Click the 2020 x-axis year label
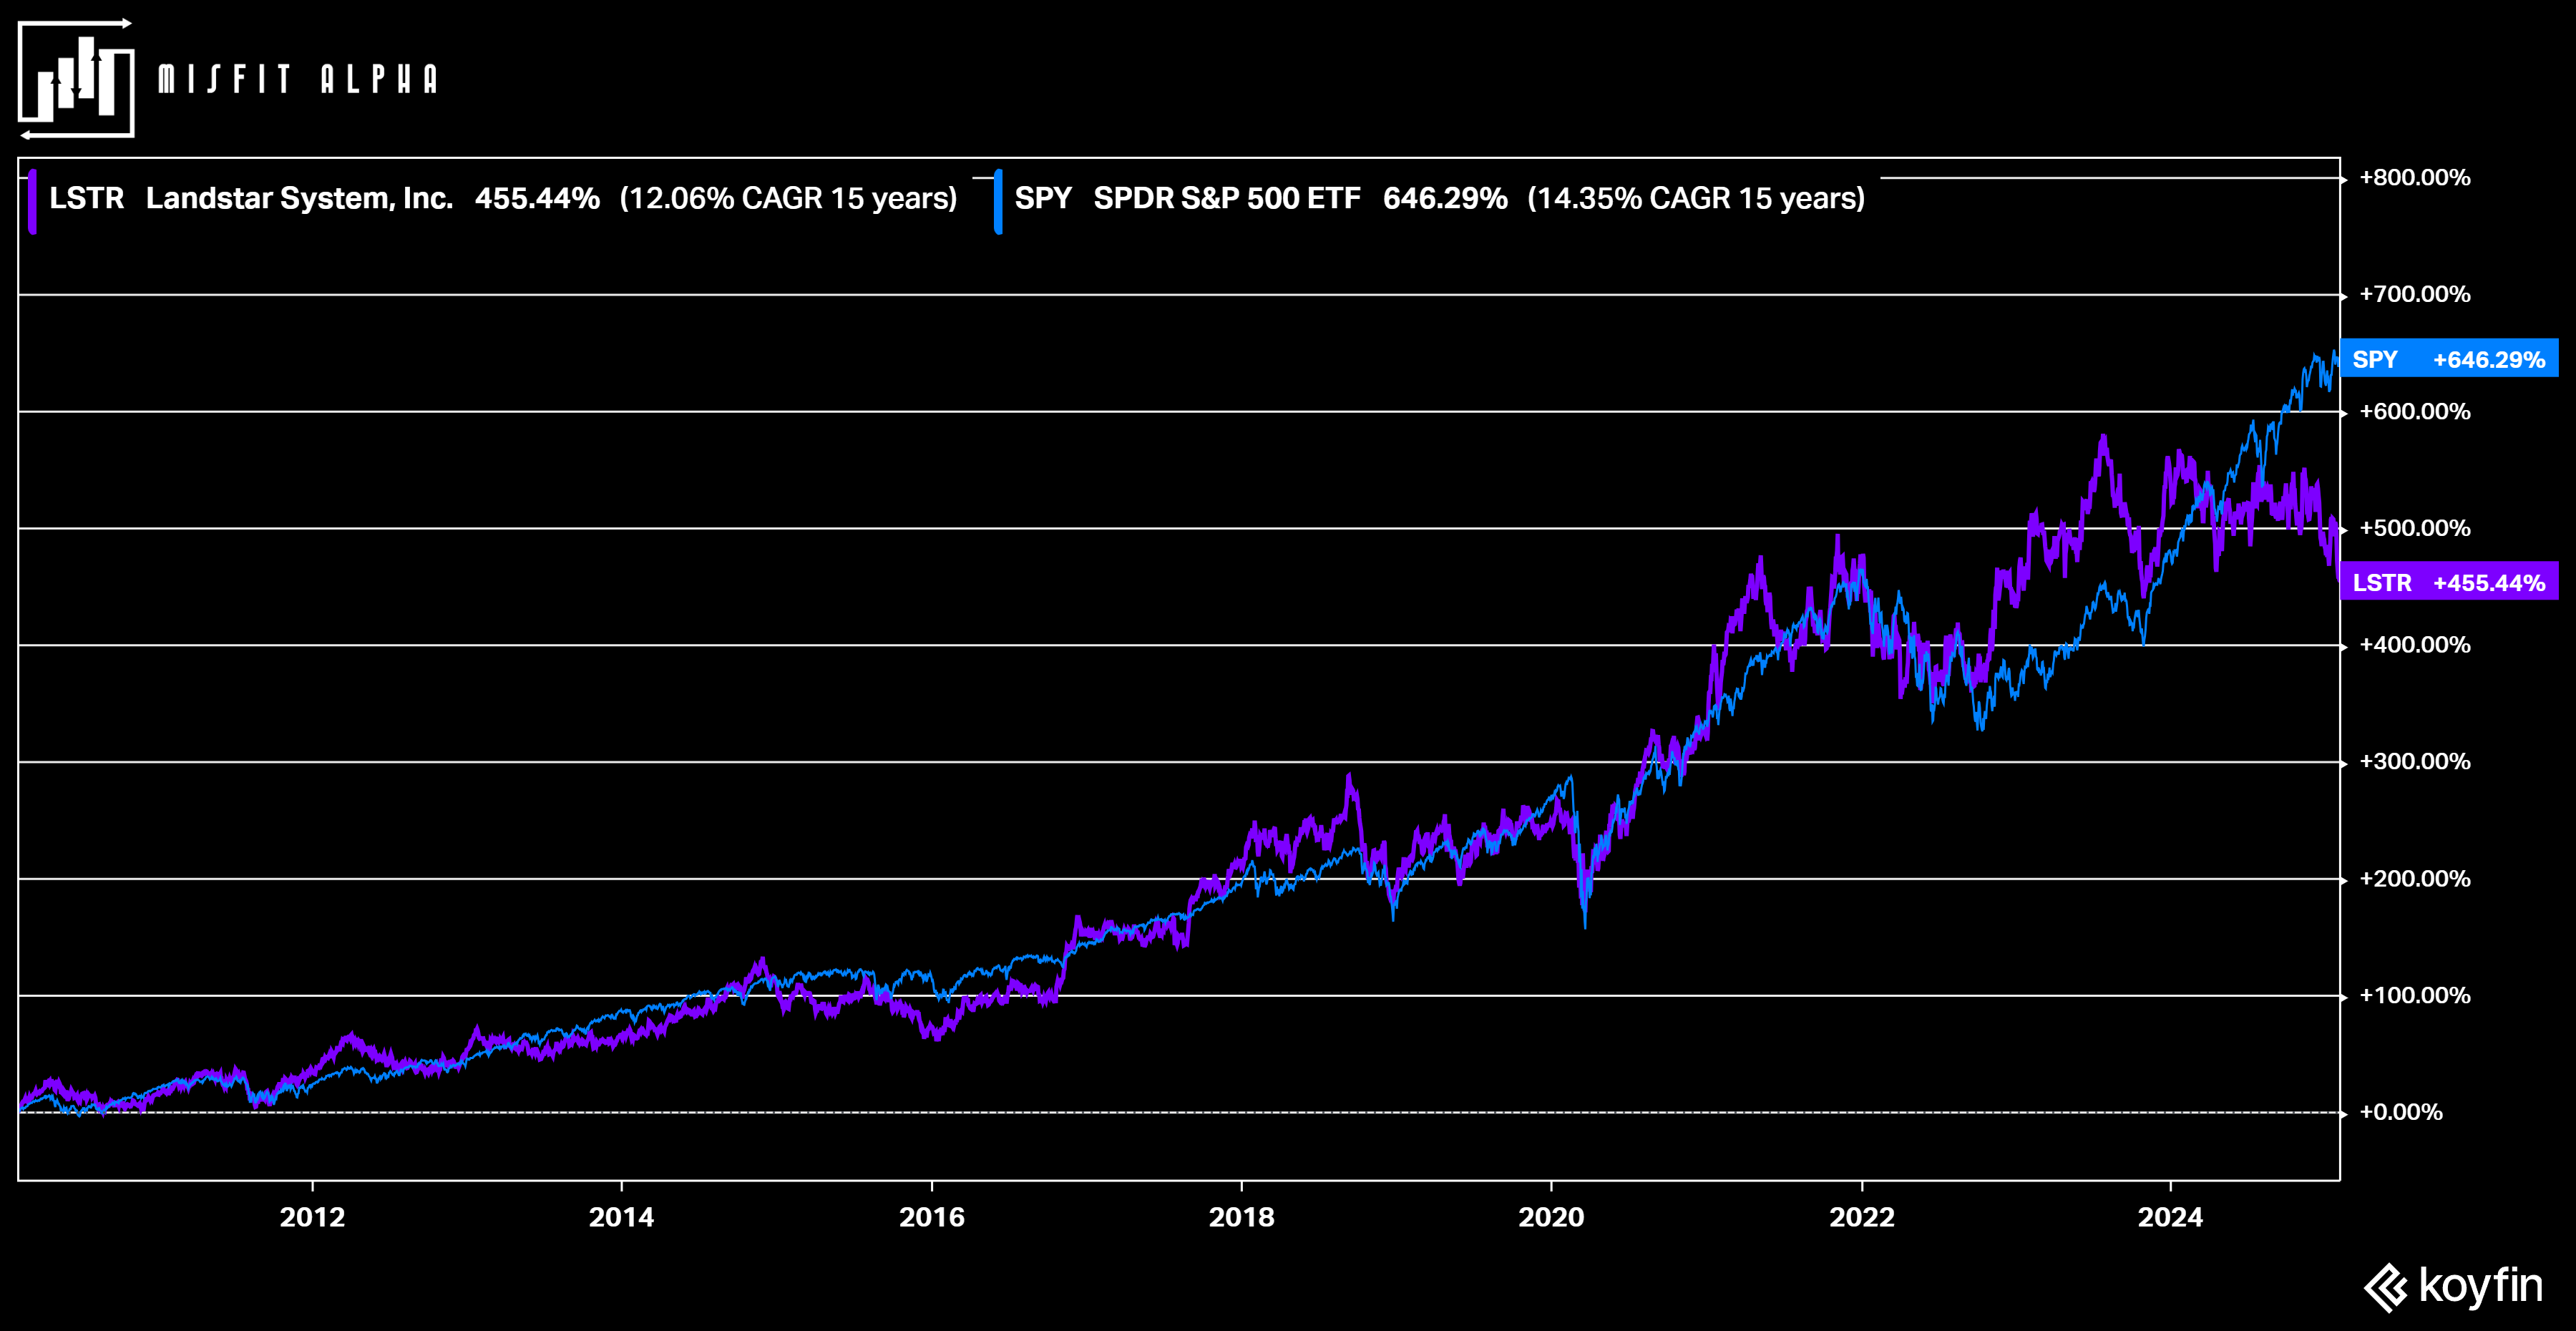The width and height of the screenshot is (2576, 1331). (1551, 1217)
